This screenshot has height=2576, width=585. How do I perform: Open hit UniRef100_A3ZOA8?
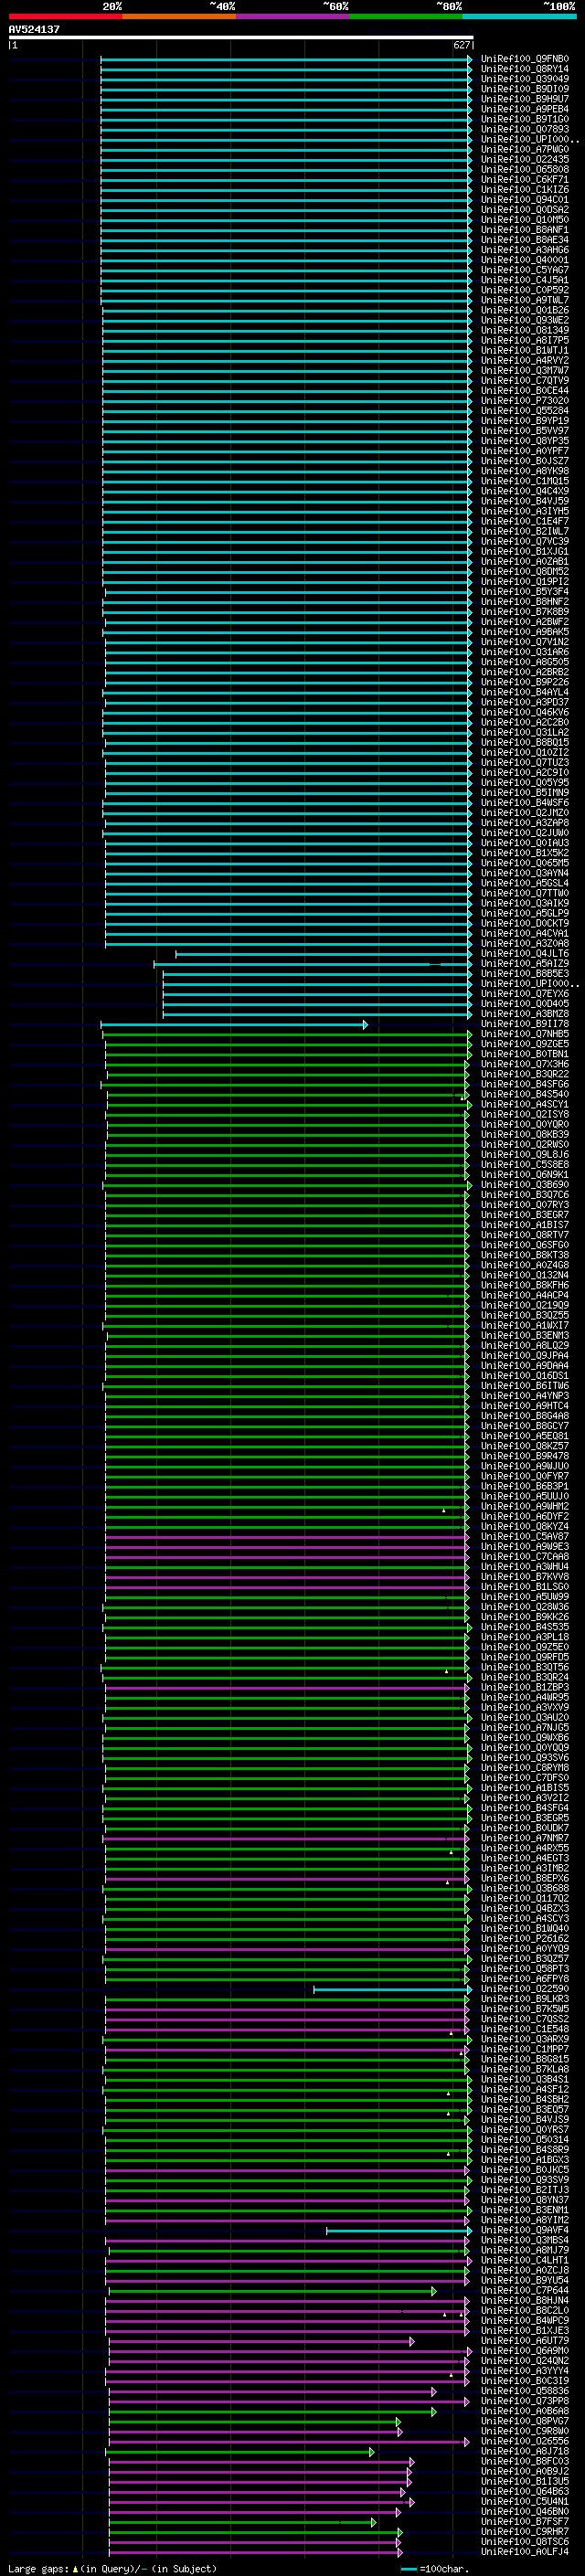(x=524, y=943)
